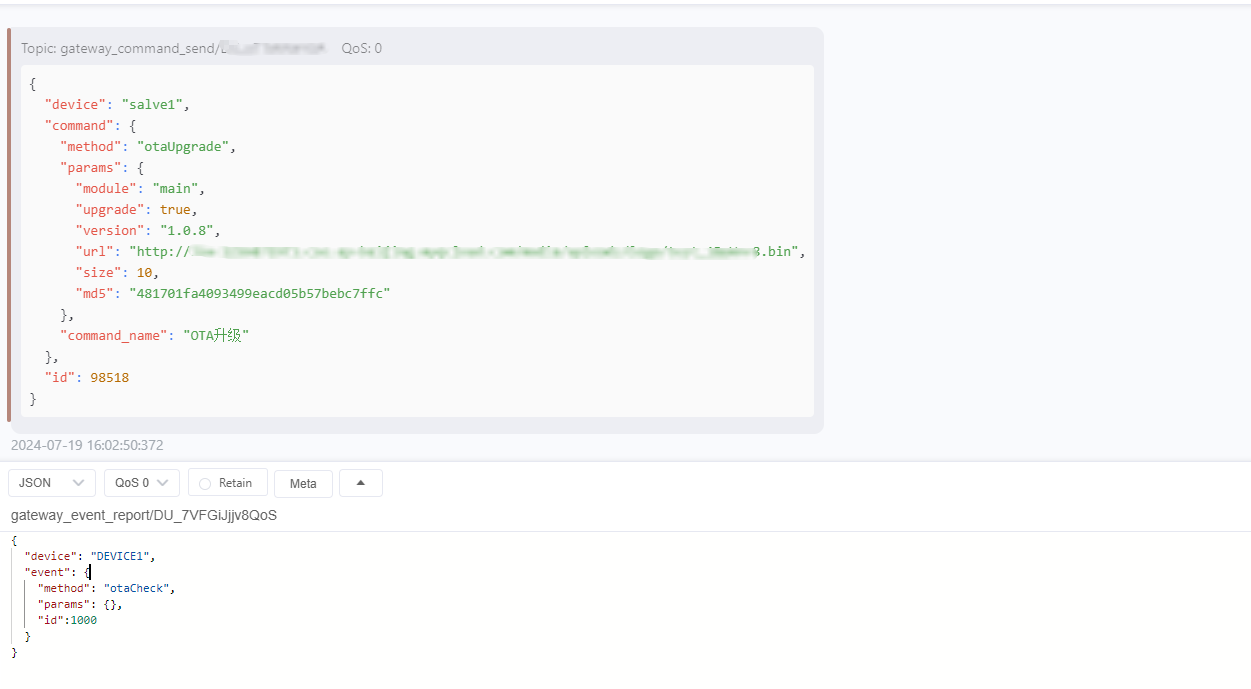Select the message timestamp 2024-07-19 16:02:50:372
Image resolution: width=1251 pixels, height=689 pixels.
coord(87,445)
